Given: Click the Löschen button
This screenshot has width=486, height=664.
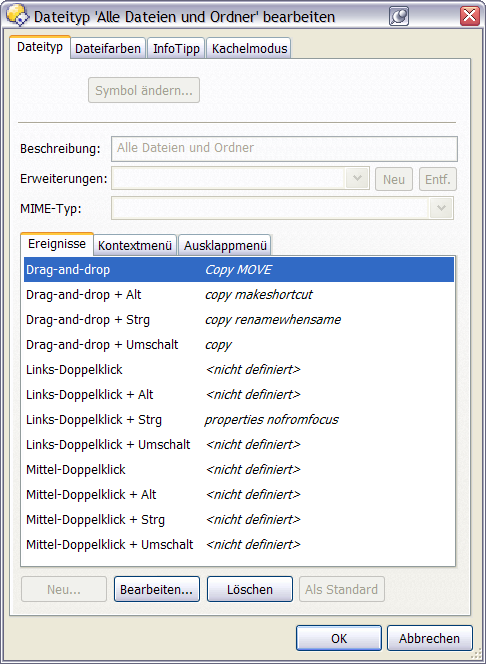Looking at the screenshot, I should coord(250,589).
